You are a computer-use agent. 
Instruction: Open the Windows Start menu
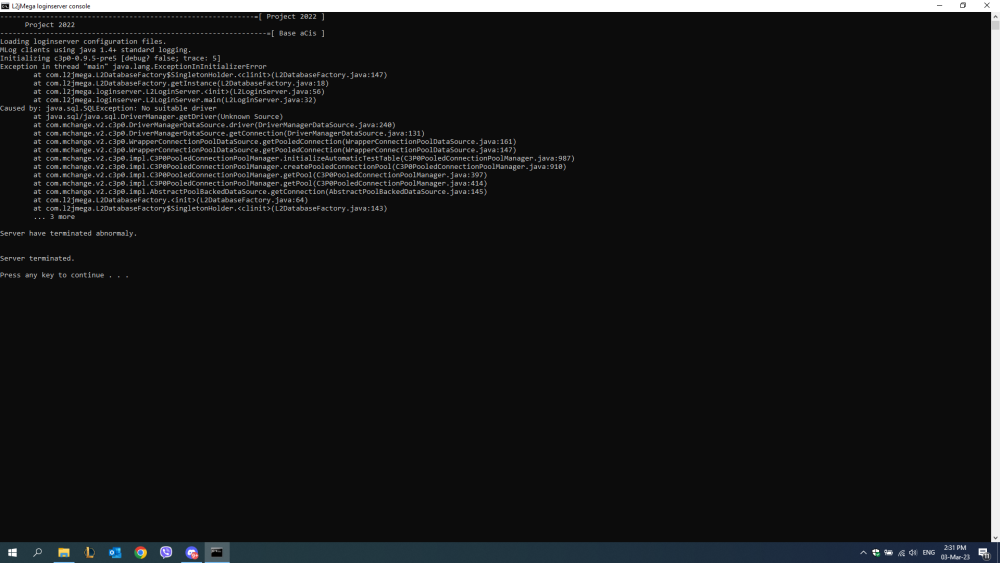point(13,552)
